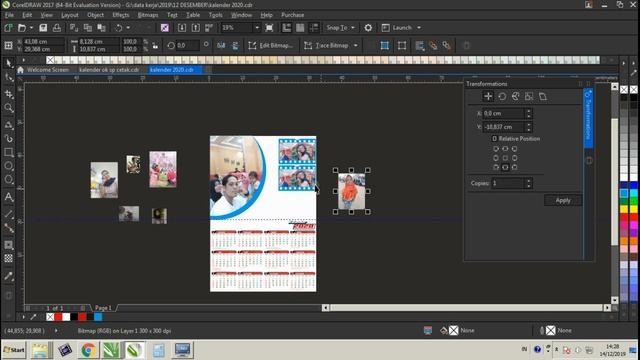Select the Rotate icon in Transformations docker

(502, 96)
